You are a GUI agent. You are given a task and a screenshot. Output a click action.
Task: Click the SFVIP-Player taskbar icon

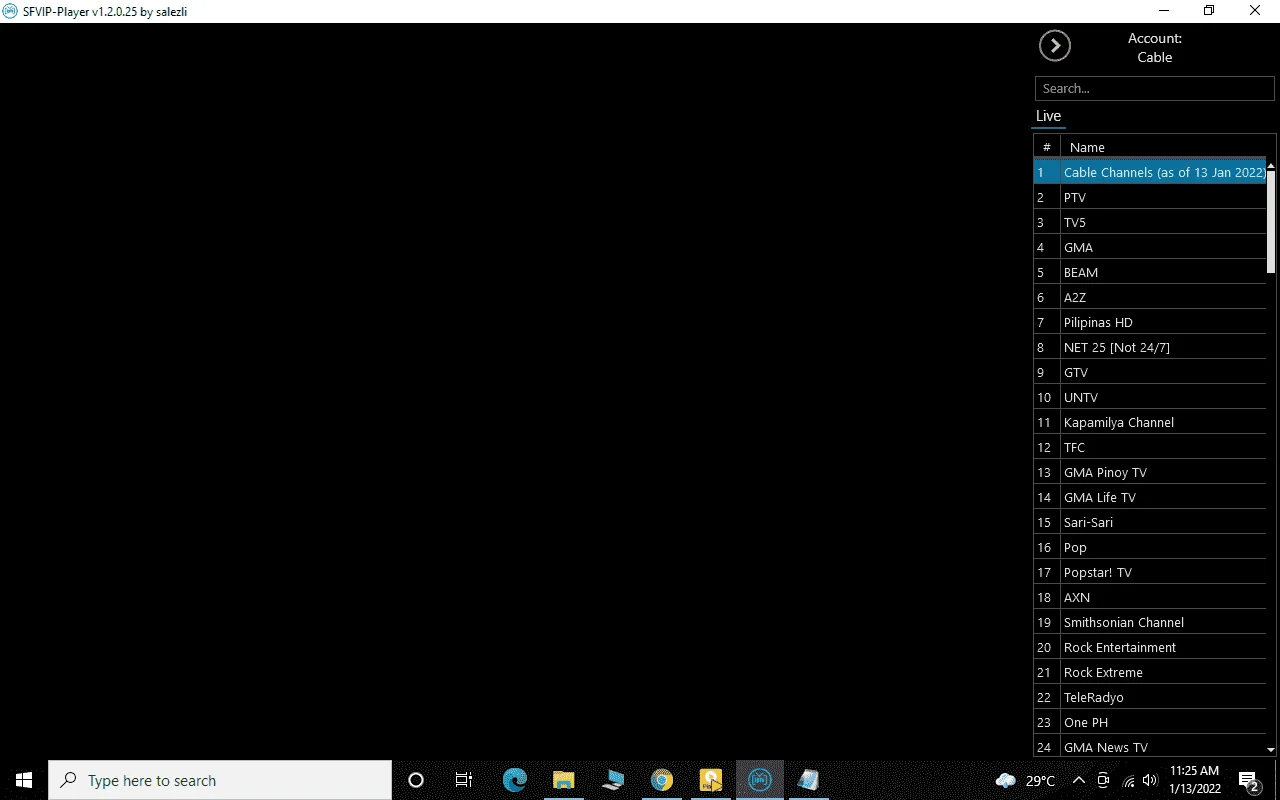[760, 780]
